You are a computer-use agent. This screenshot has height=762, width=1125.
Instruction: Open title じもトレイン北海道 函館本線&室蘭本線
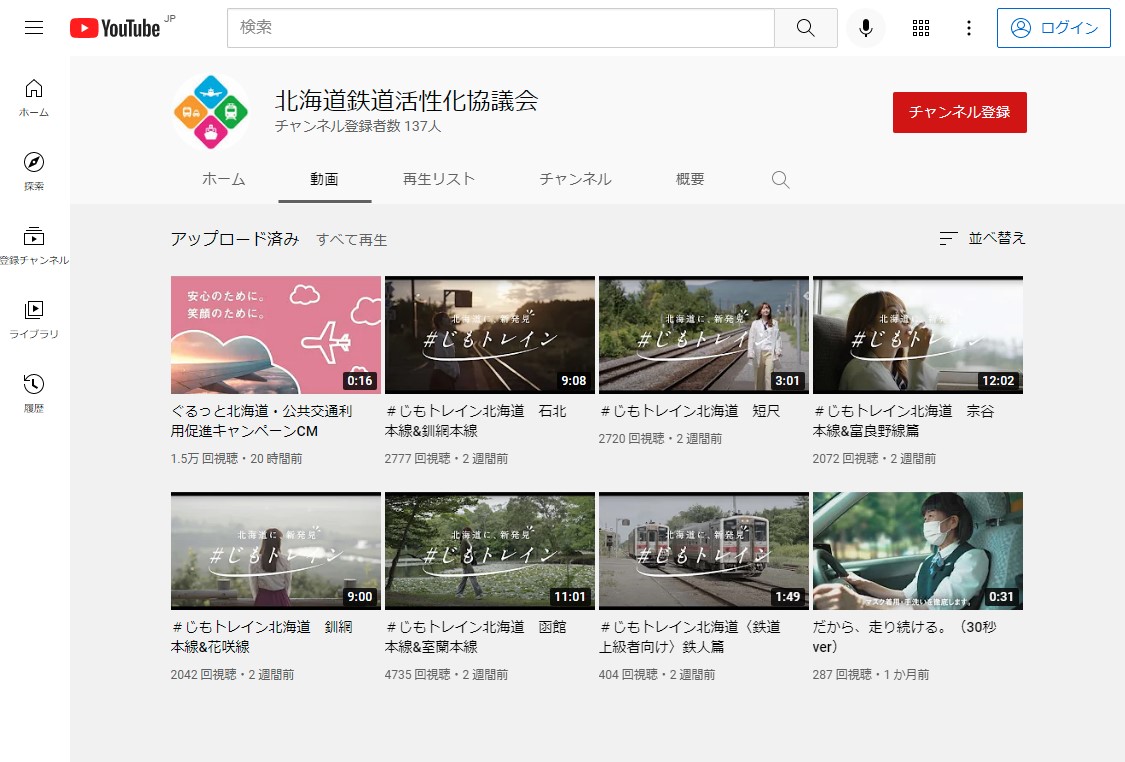475,637
